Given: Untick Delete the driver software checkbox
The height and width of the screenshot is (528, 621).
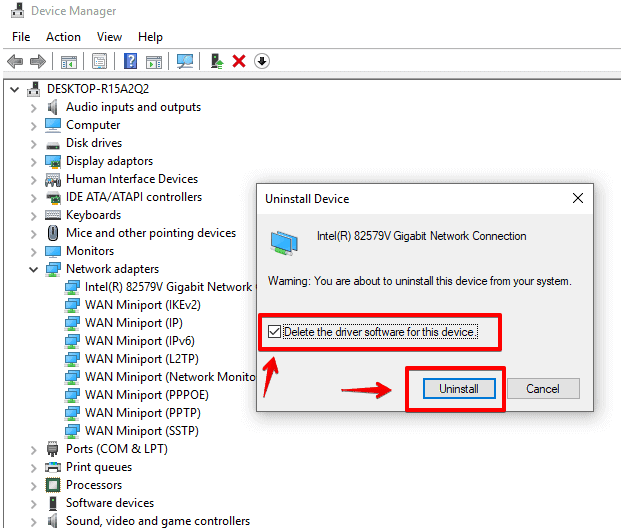Looking at the screenshot, I should tap(274, 332).
